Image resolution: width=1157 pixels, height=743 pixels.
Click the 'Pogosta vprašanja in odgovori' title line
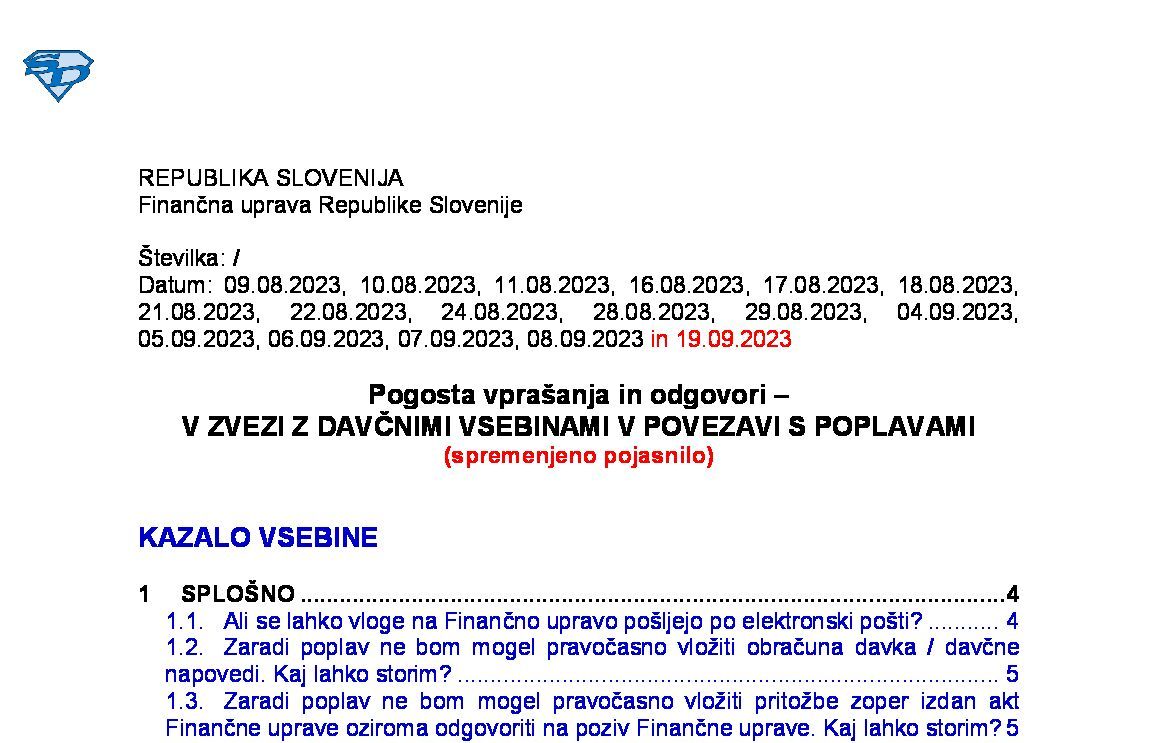(x=578, y=394)
